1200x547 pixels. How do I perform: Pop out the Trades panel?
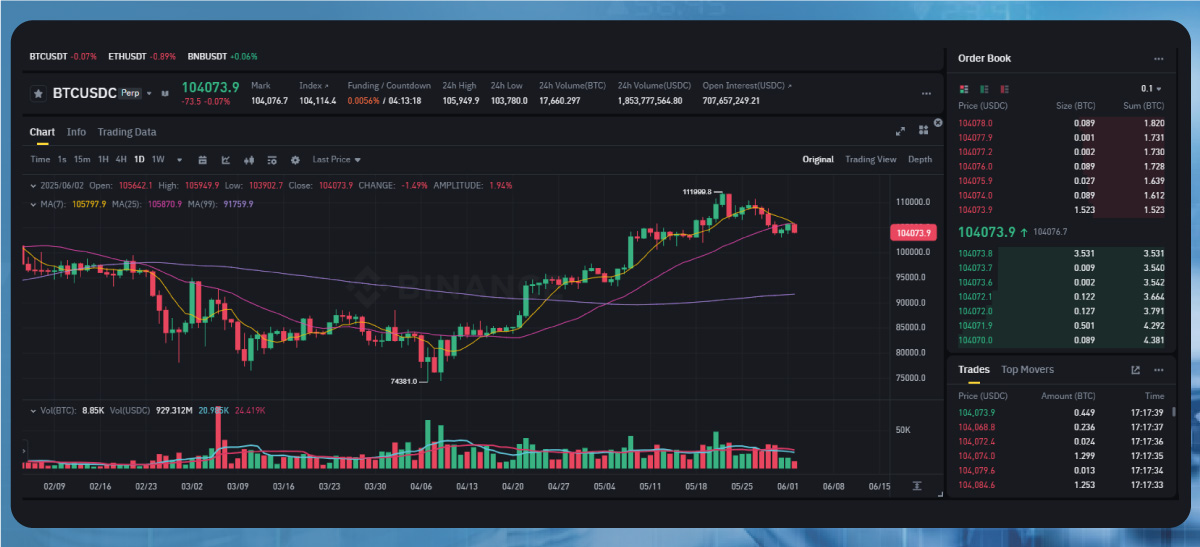[1135, 370]
